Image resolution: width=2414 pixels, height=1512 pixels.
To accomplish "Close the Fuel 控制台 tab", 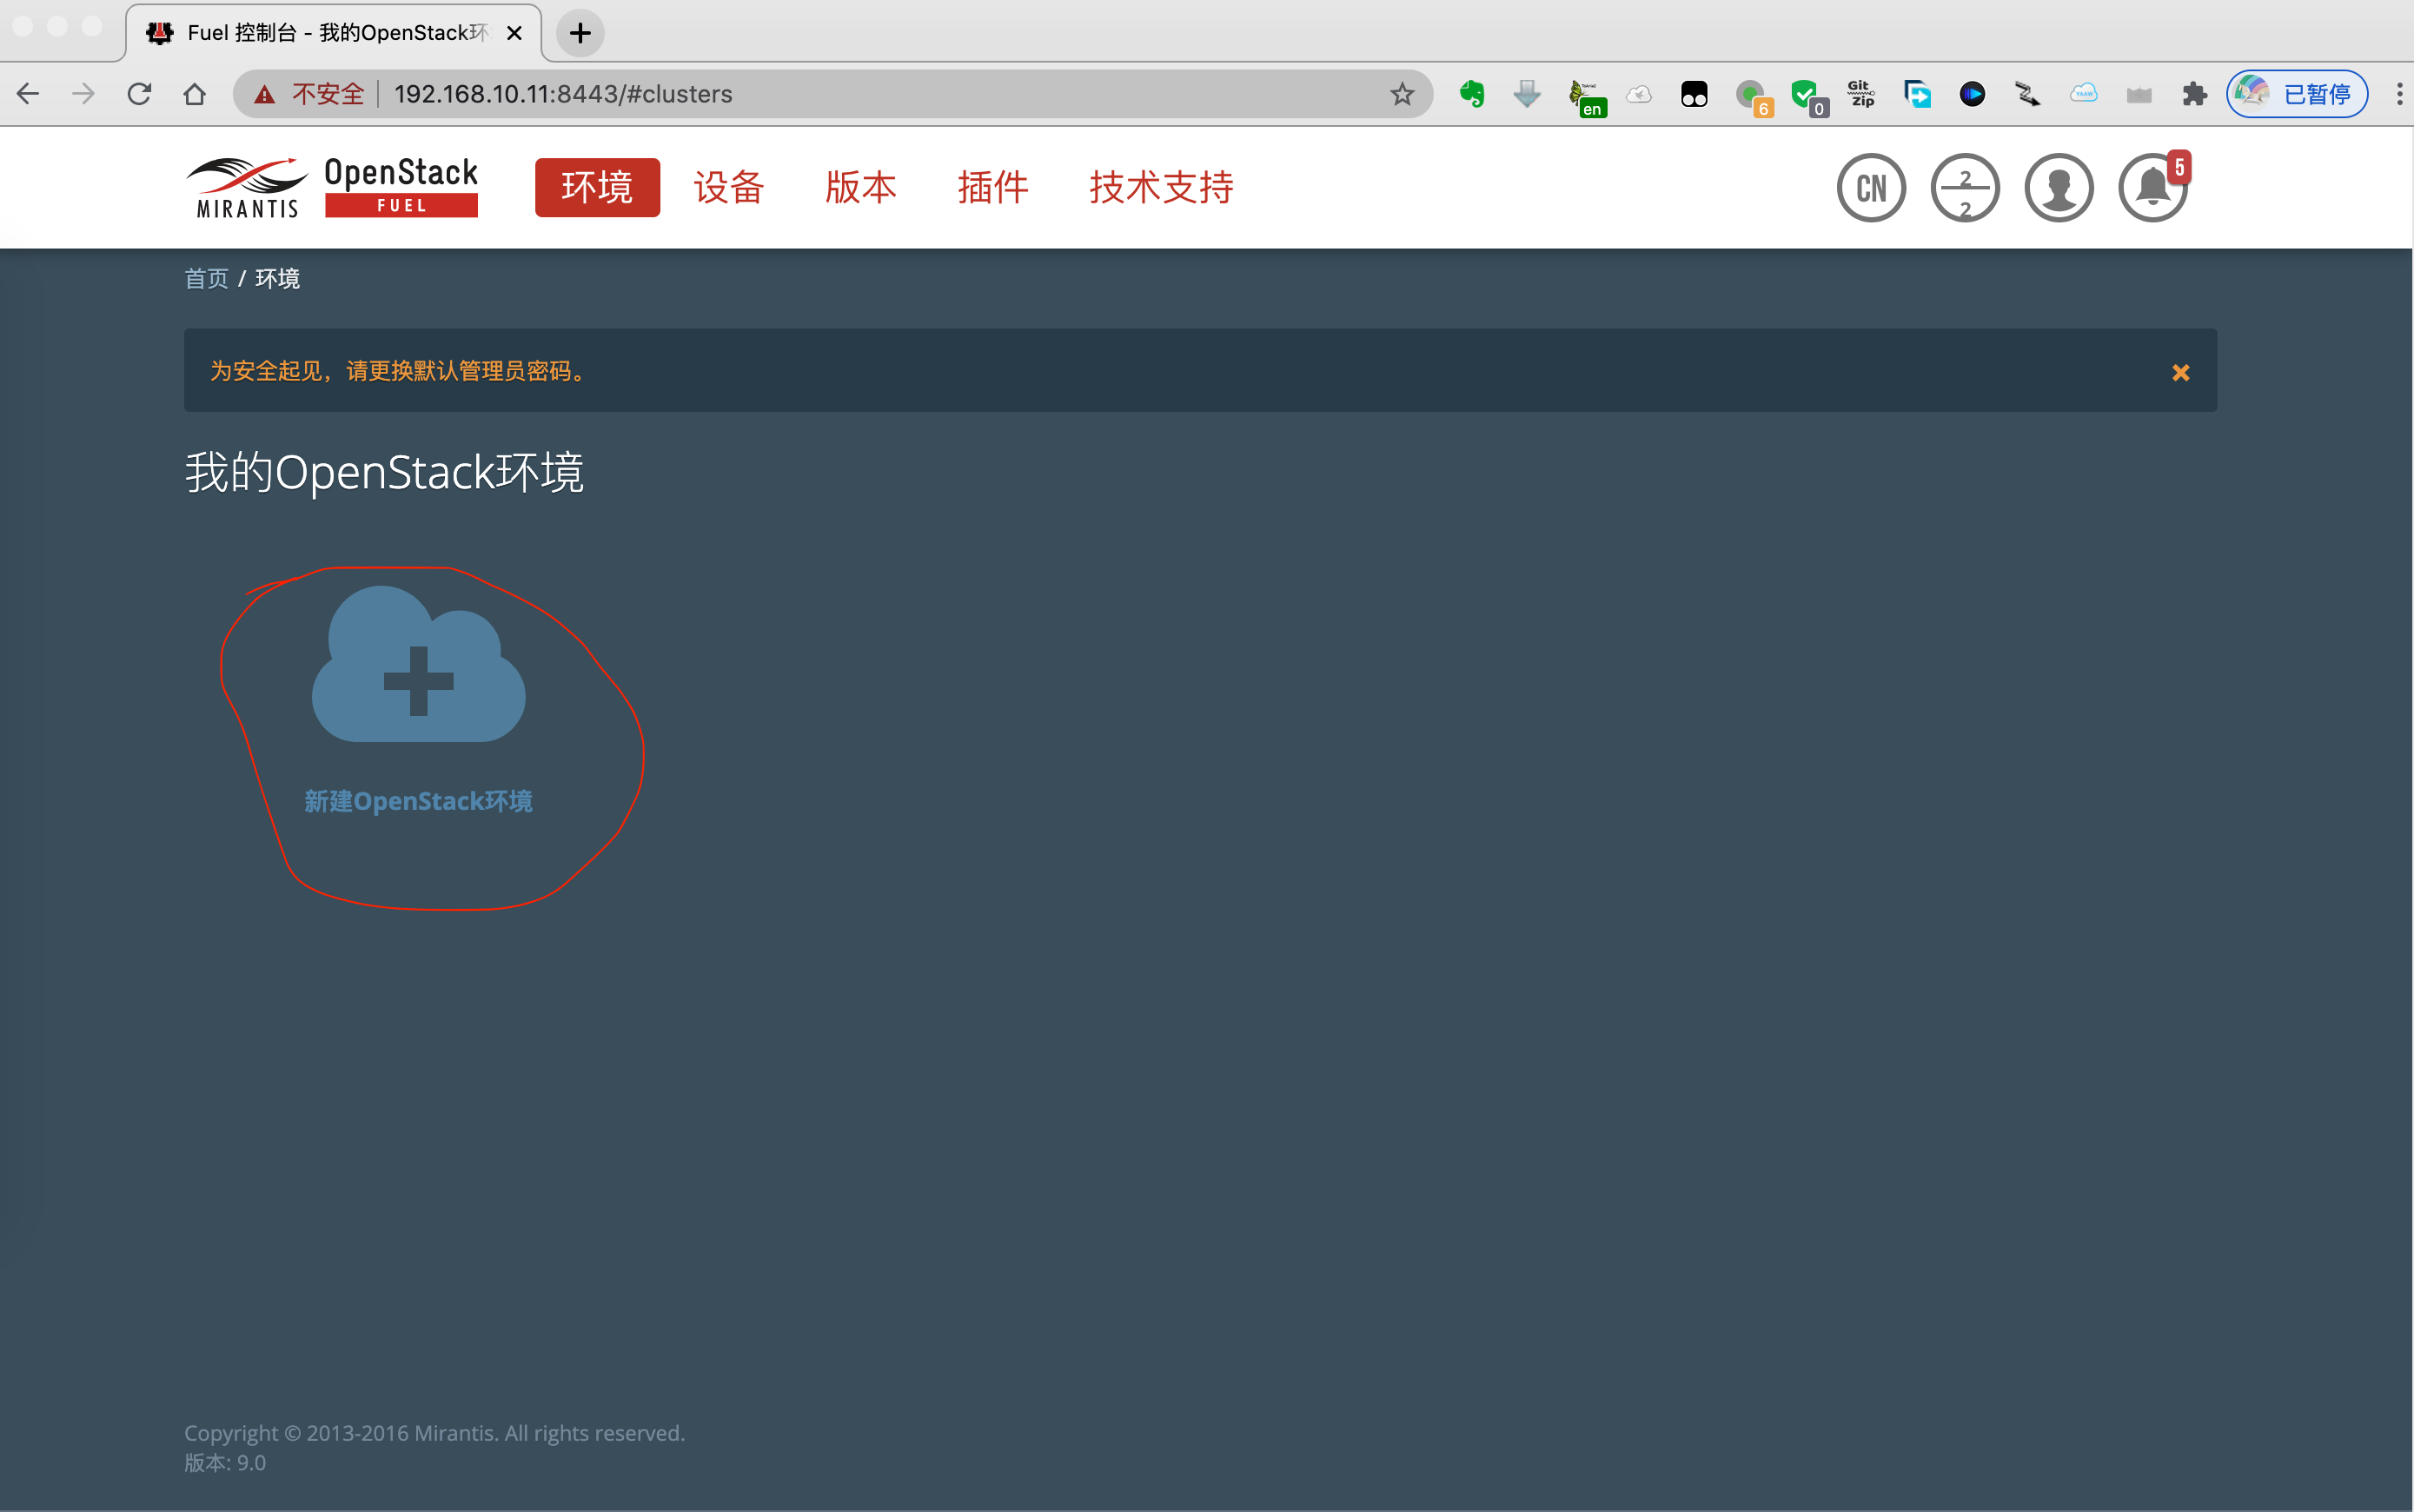I will (514, 33).
